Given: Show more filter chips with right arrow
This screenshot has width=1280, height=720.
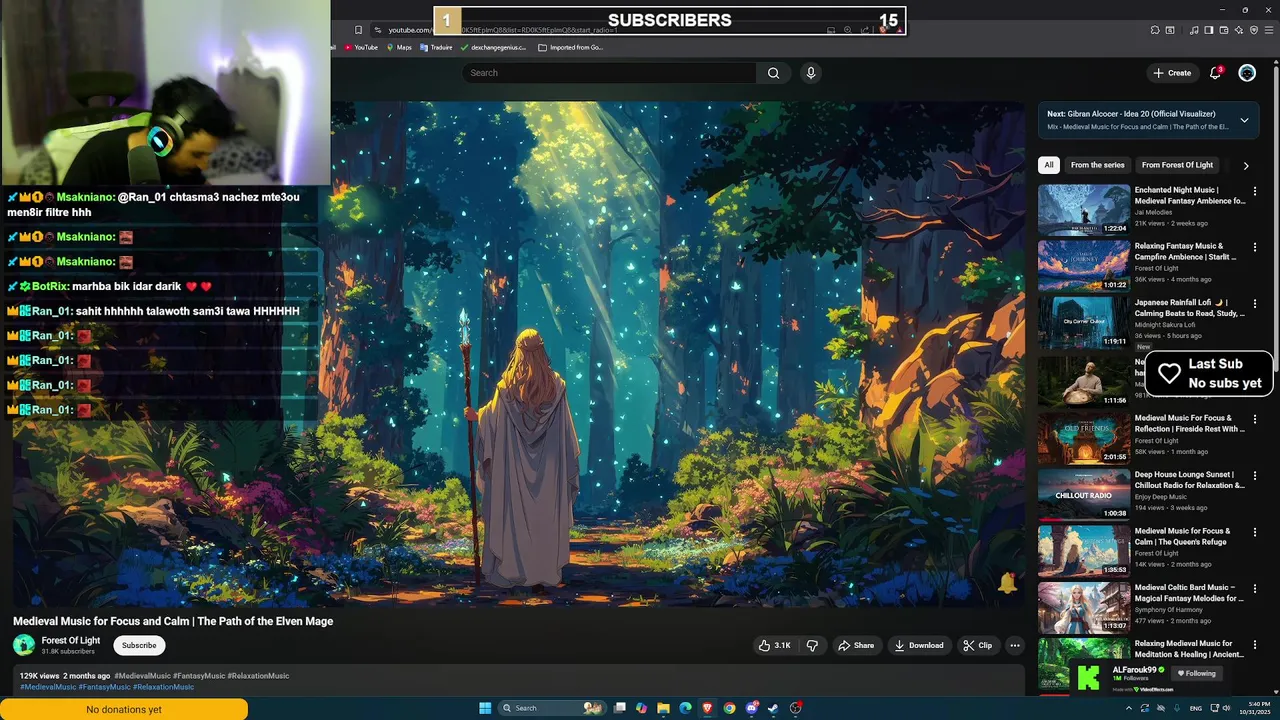Looking at the screenshot, I should pyautogui.click(x=1246, y=166).
